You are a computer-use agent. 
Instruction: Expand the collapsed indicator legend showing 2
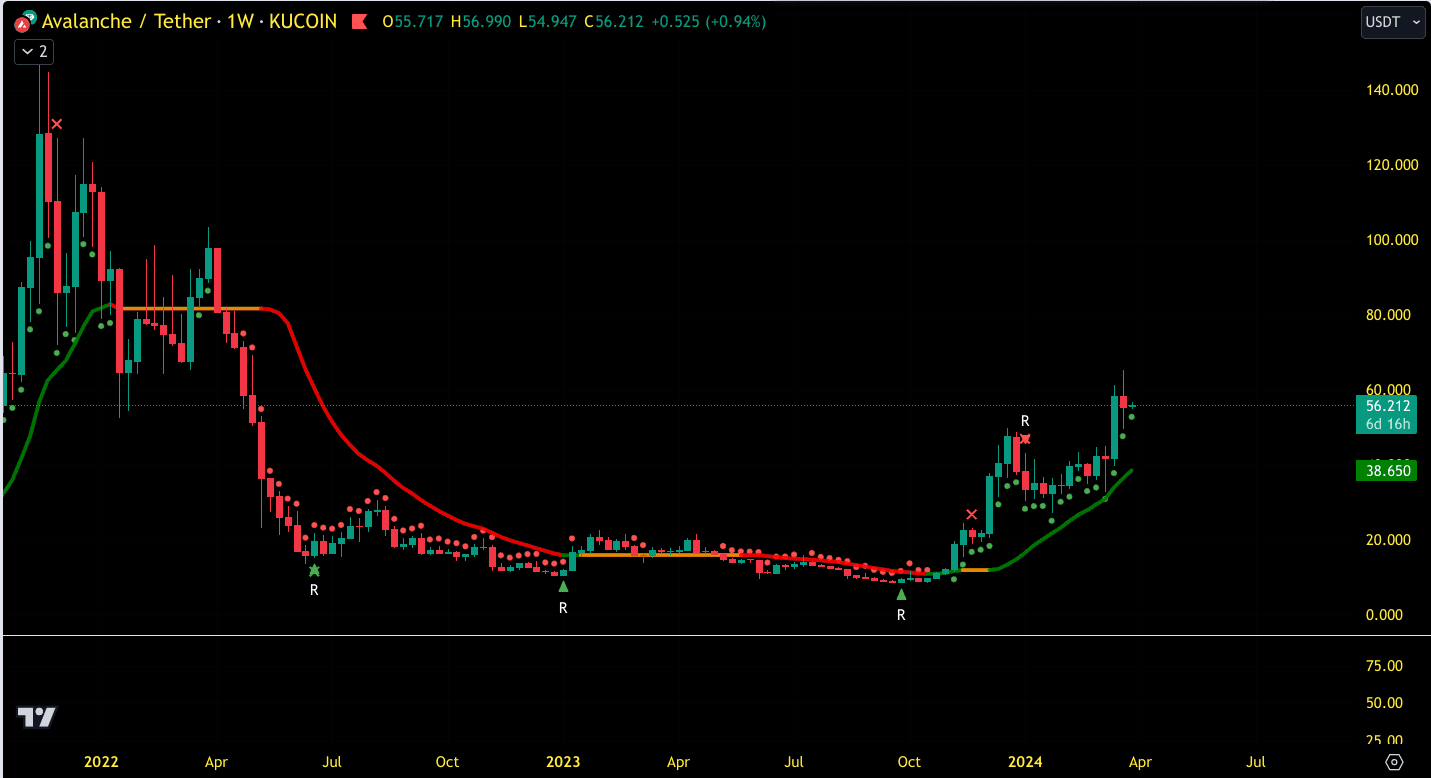pos(33,51)
